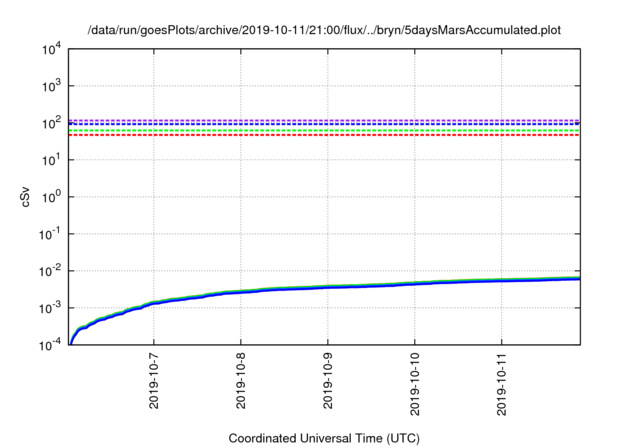Click the red dashed threshold line
Image resolution: width=640 pixels, height=448 pixels.
324,135
